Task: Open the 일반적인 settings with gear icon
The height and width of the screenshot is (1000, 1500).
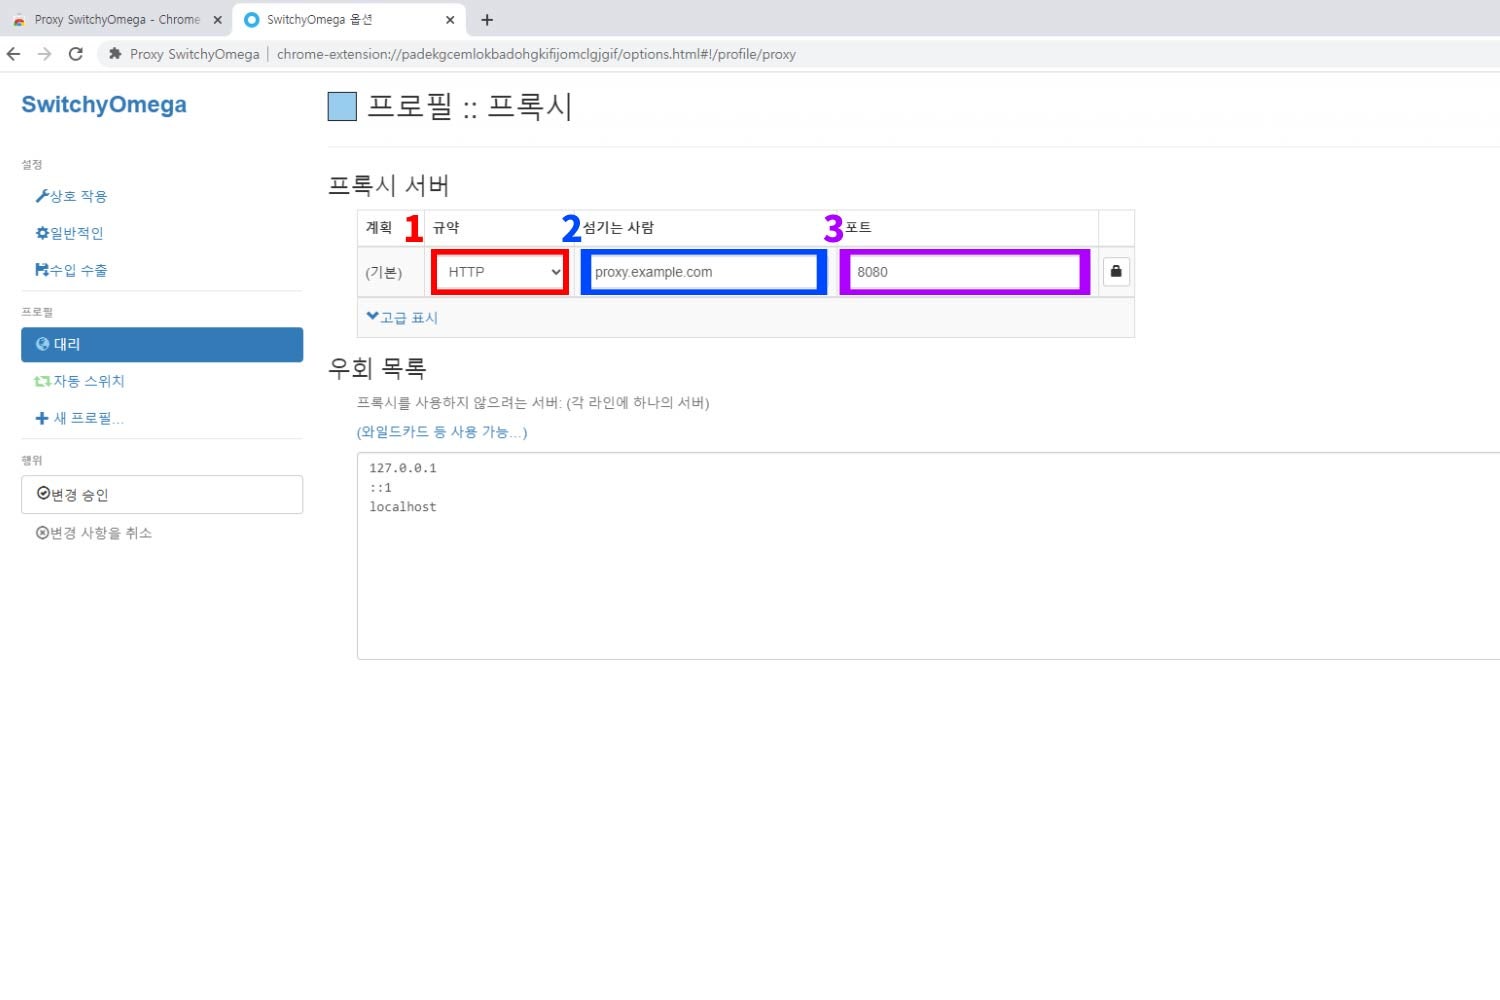Action: click(x=70, y=233)
